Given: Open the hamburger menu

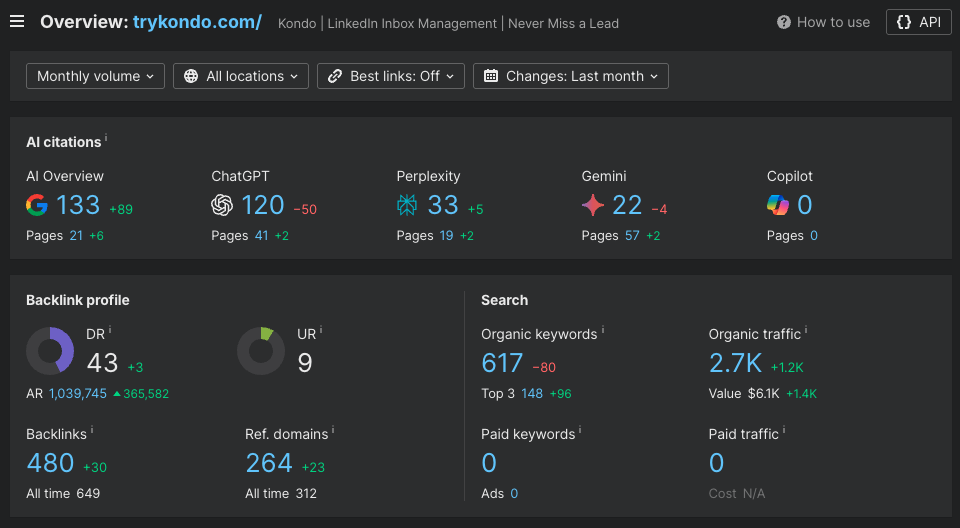Looking at the screenshot, I should (x=17, y=22).
